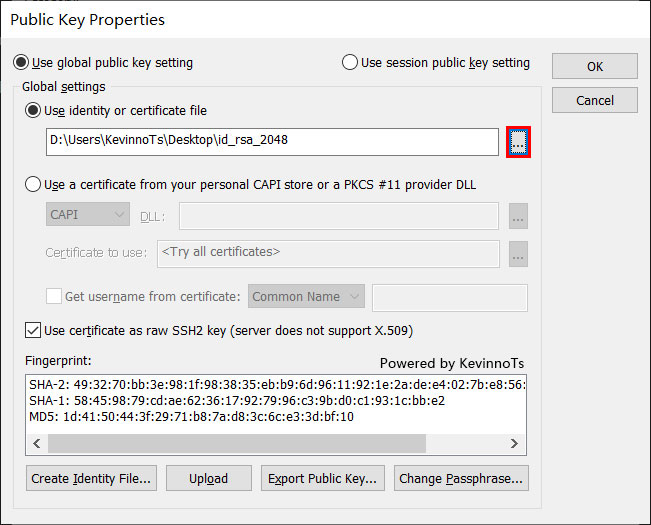Click the browse button for identity file

point(518,142)
